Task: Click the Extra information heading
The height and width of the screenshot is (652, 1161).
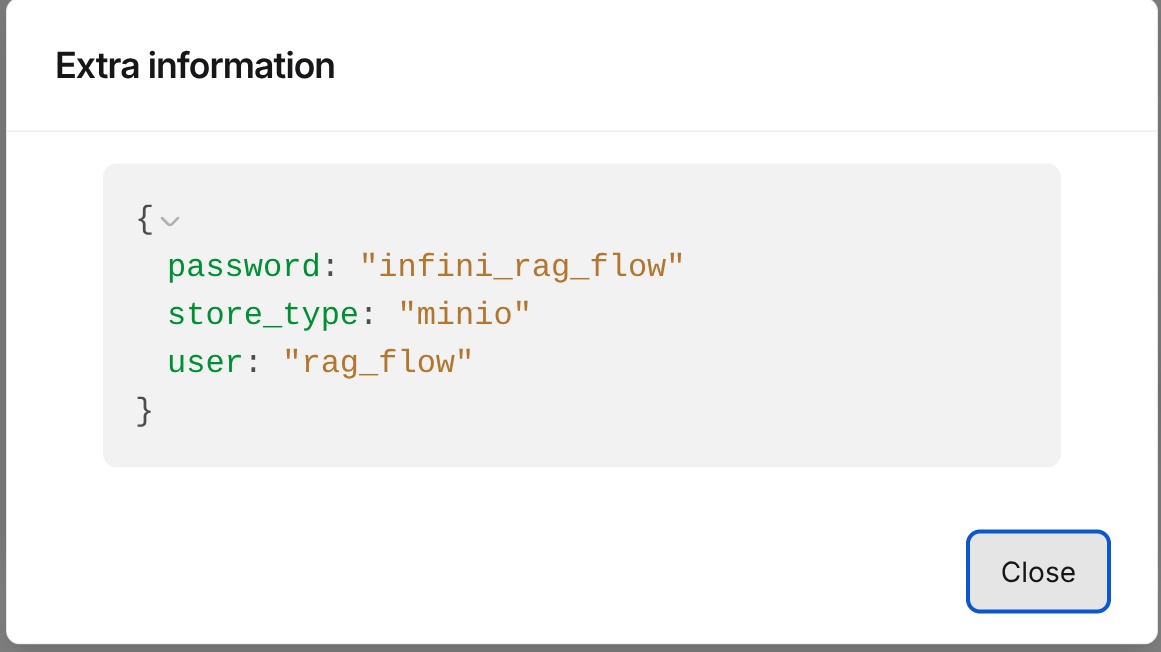Action: 195,66
